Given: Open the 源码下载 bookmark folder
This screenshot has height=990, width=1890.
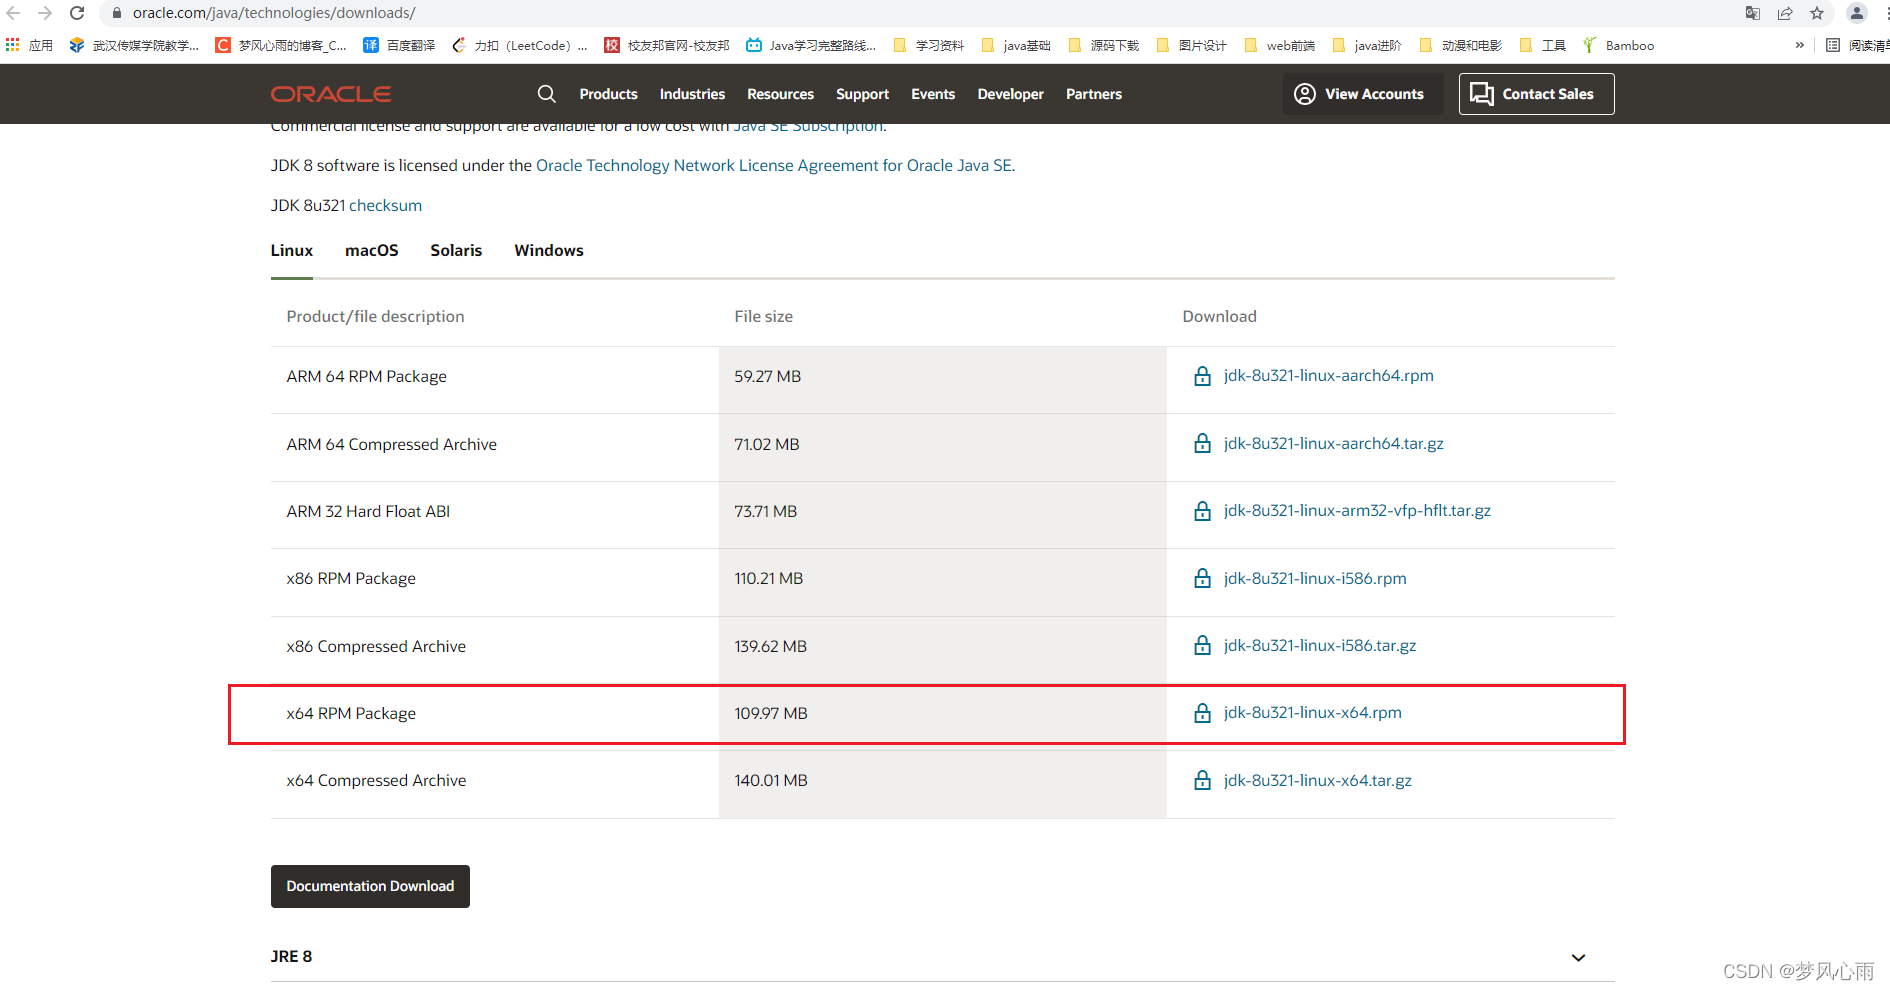Looking at the screenshot, I should [x=1104, y=45].
